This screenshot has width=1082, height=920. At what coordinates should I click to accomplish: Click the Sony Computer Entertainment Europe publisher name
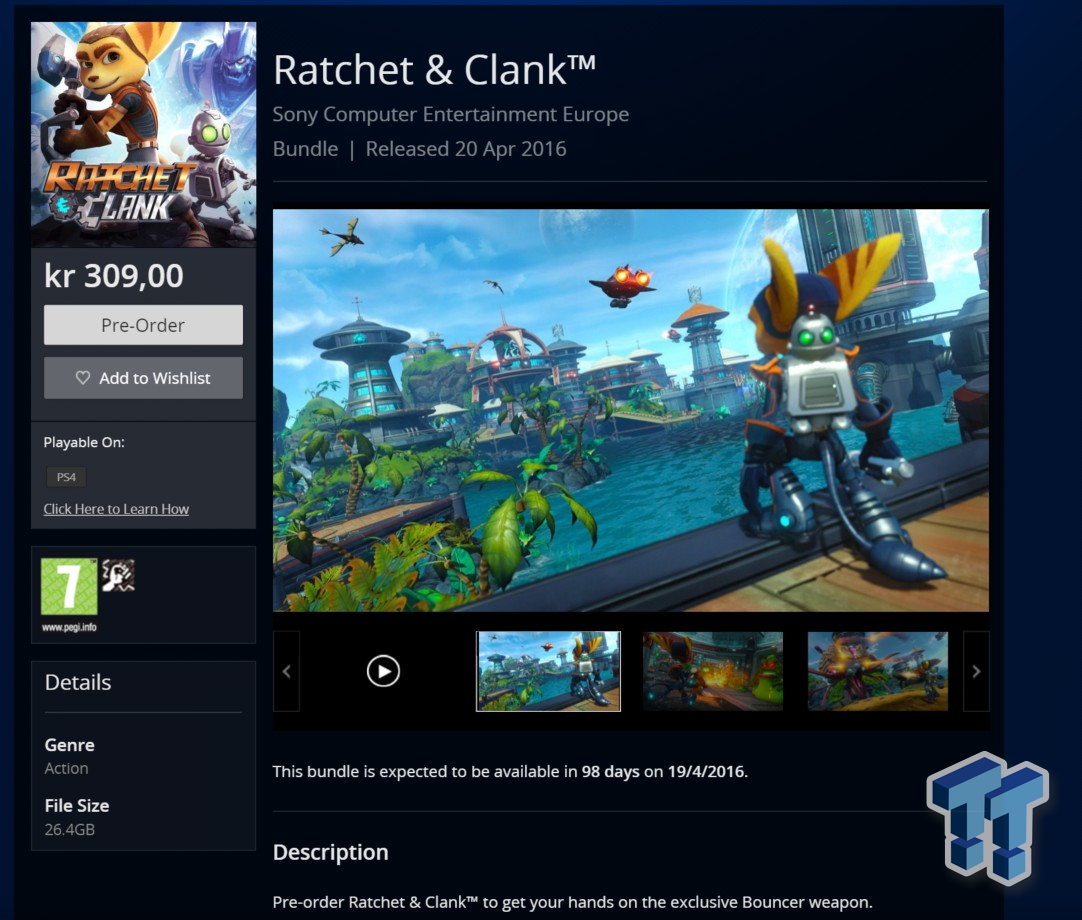coord(451,114)
